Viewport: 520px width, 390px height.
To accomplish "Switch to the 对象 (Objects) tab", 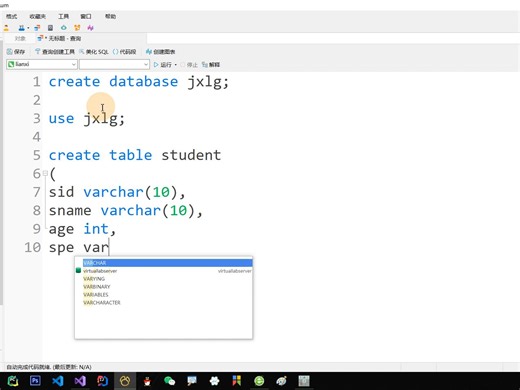I will pos(20,39).
